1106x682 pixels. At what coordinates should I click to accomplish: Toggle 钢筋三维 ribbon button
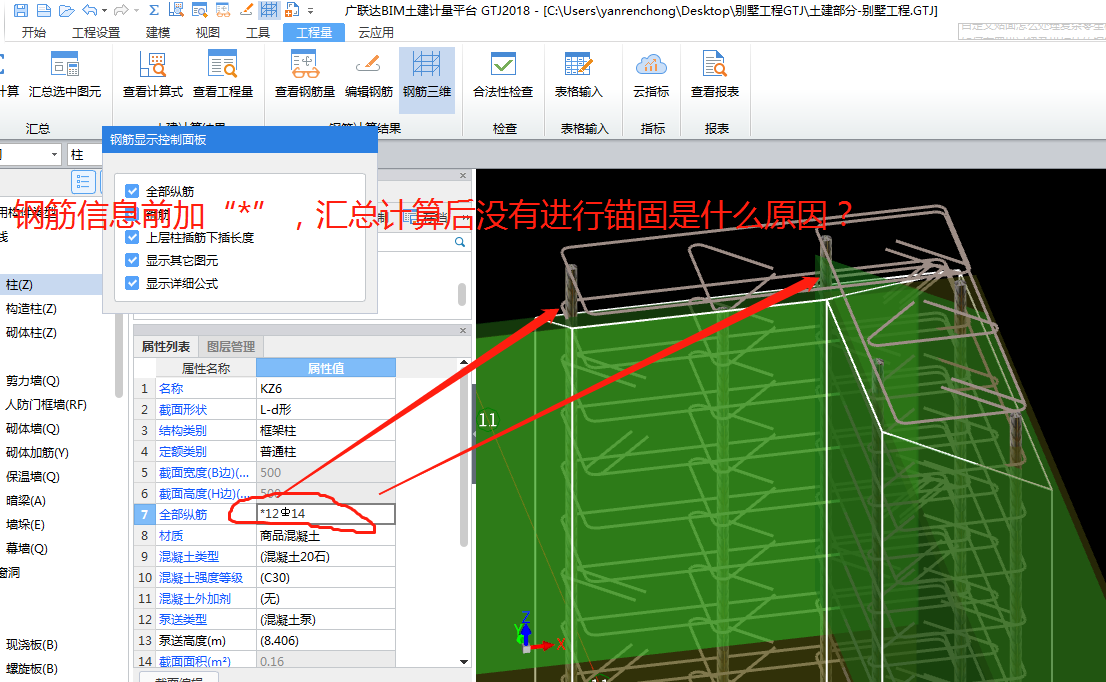click(x=427, y=79)
